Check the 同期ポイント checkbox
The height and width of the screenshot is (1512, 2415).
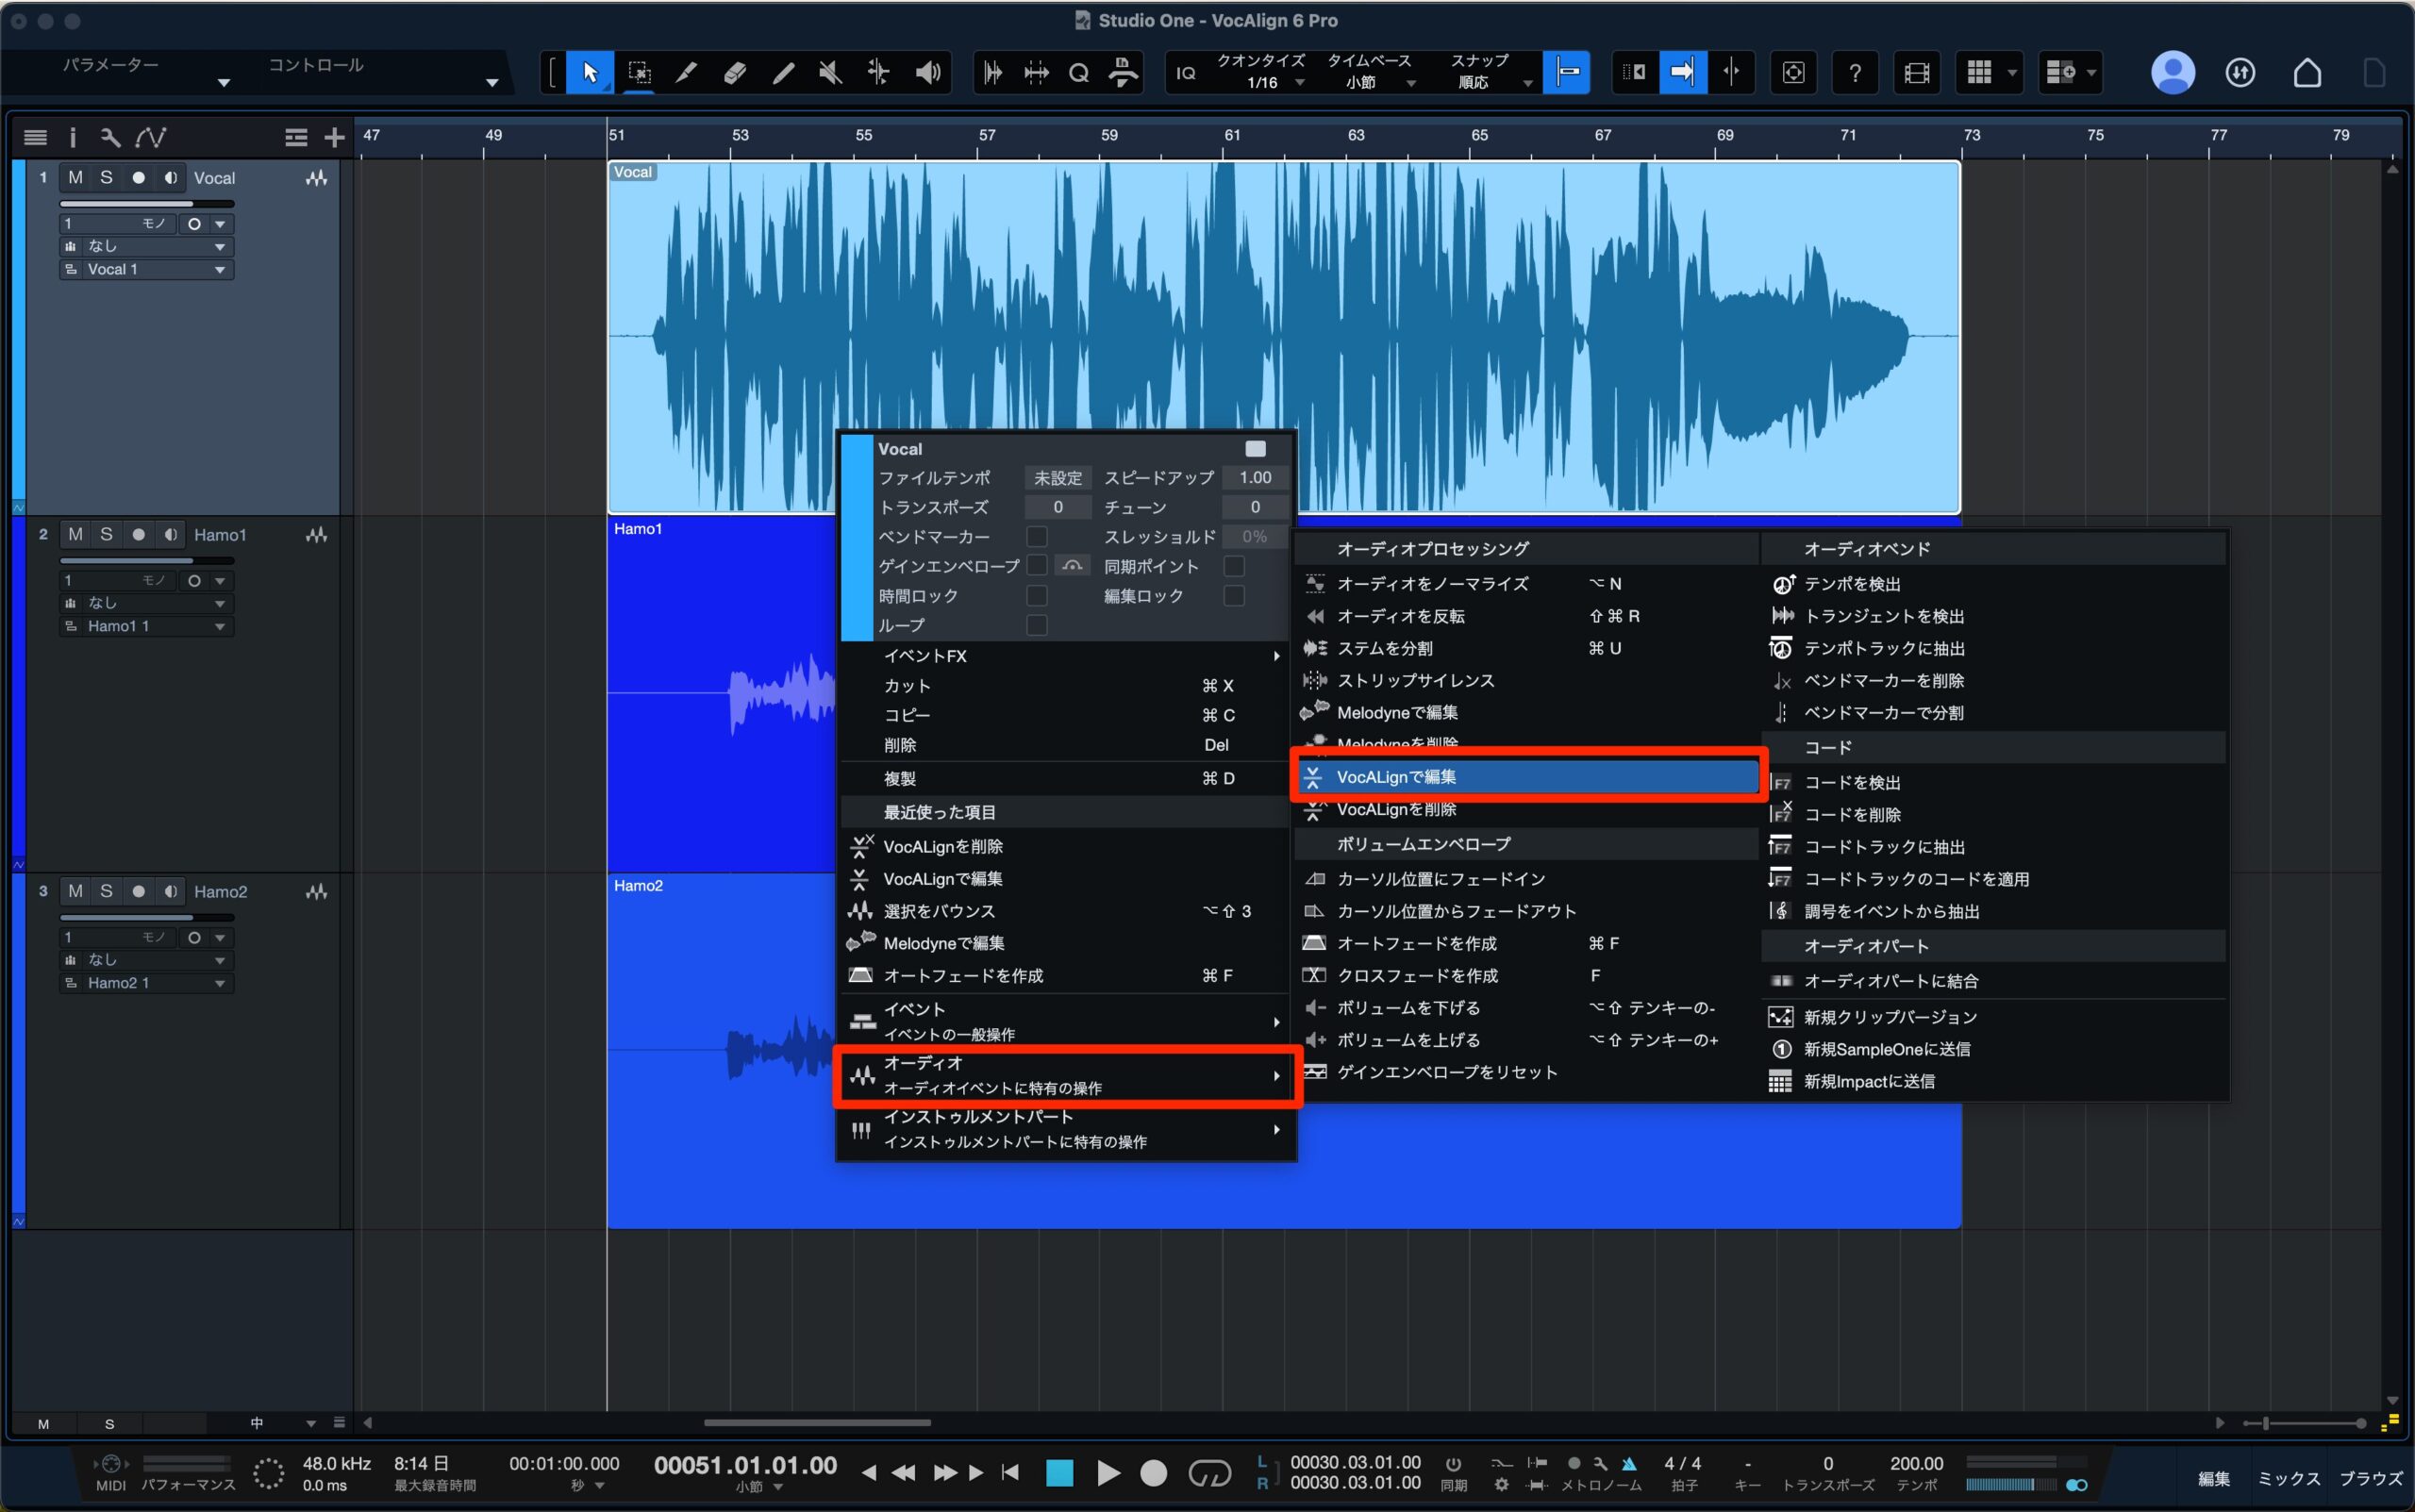coord(1234,566)
